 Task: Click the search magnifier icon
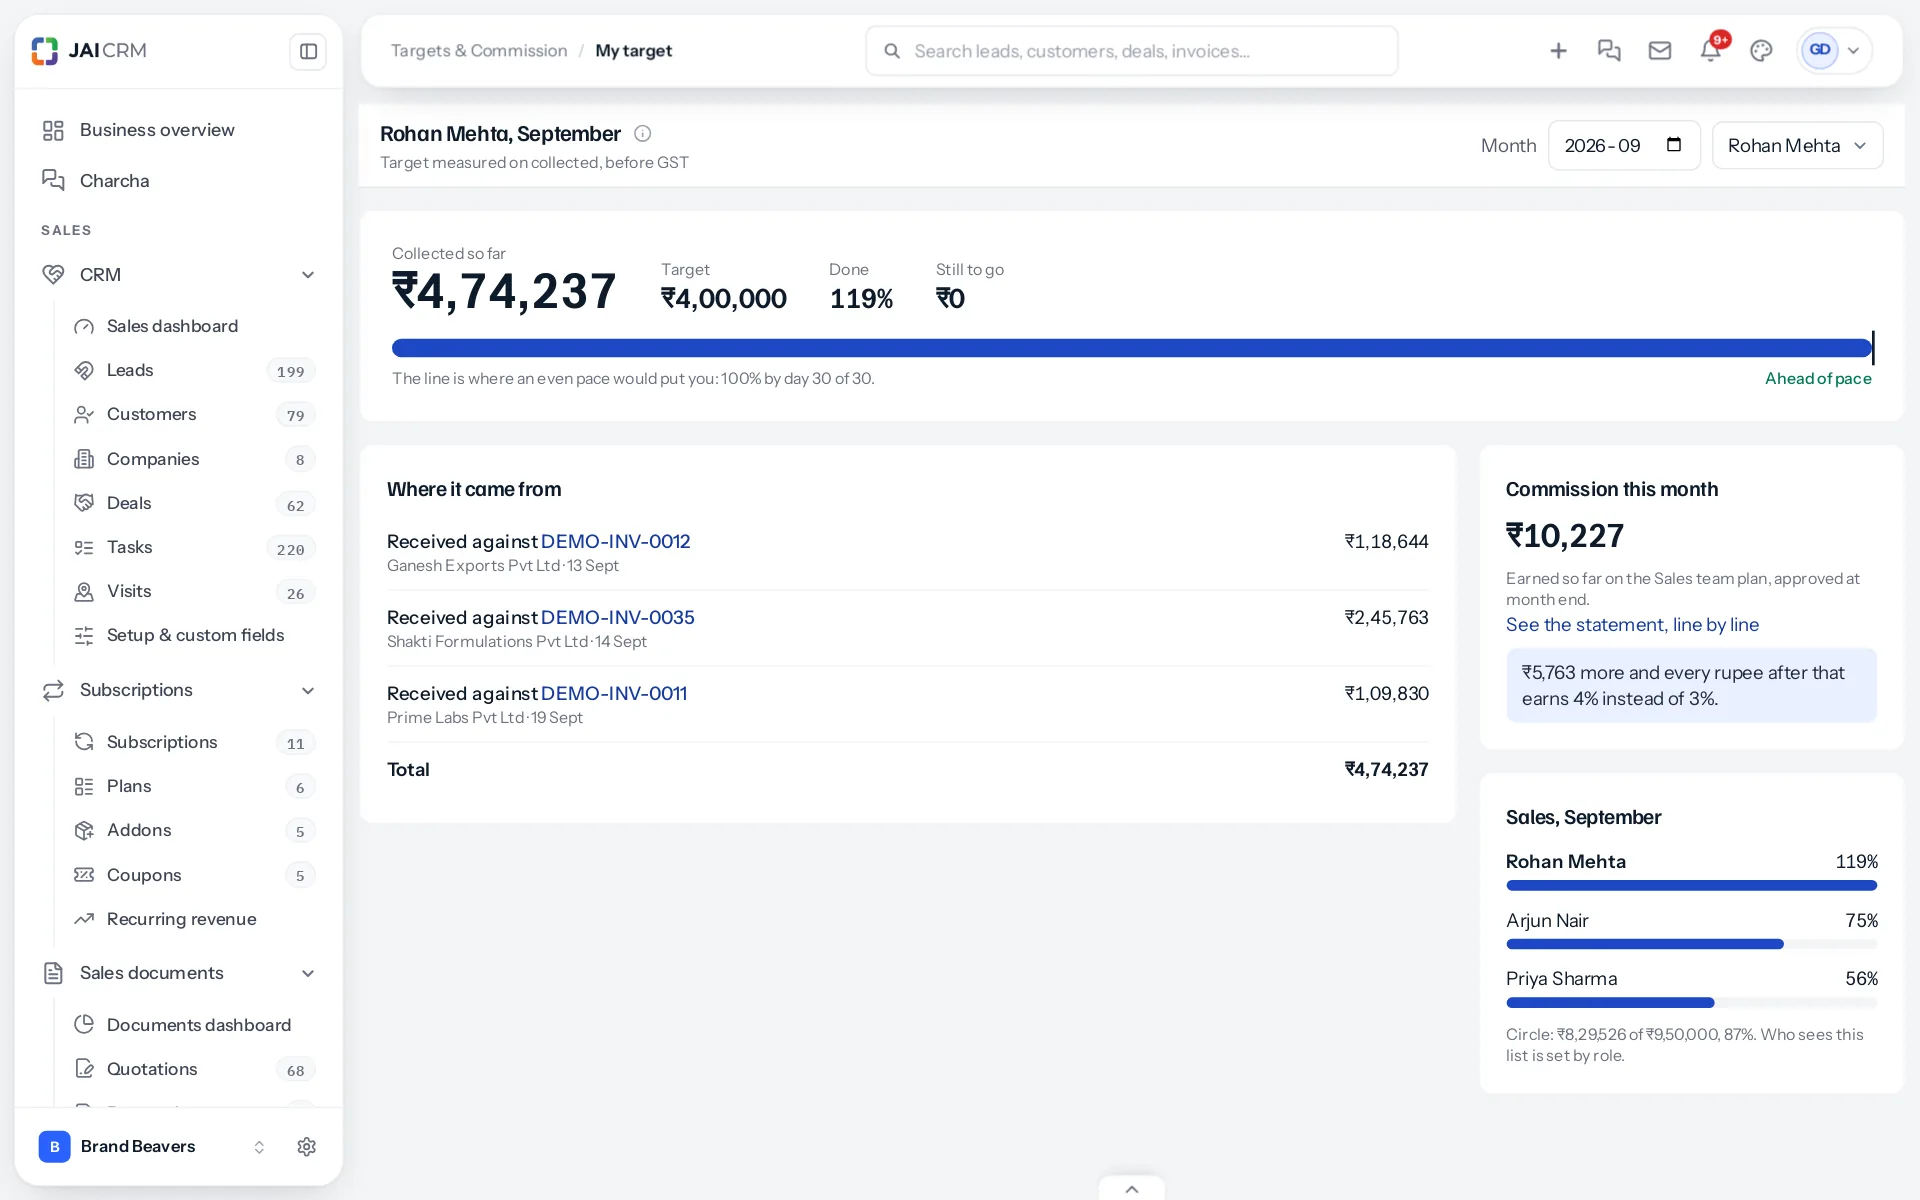[892, 51]
